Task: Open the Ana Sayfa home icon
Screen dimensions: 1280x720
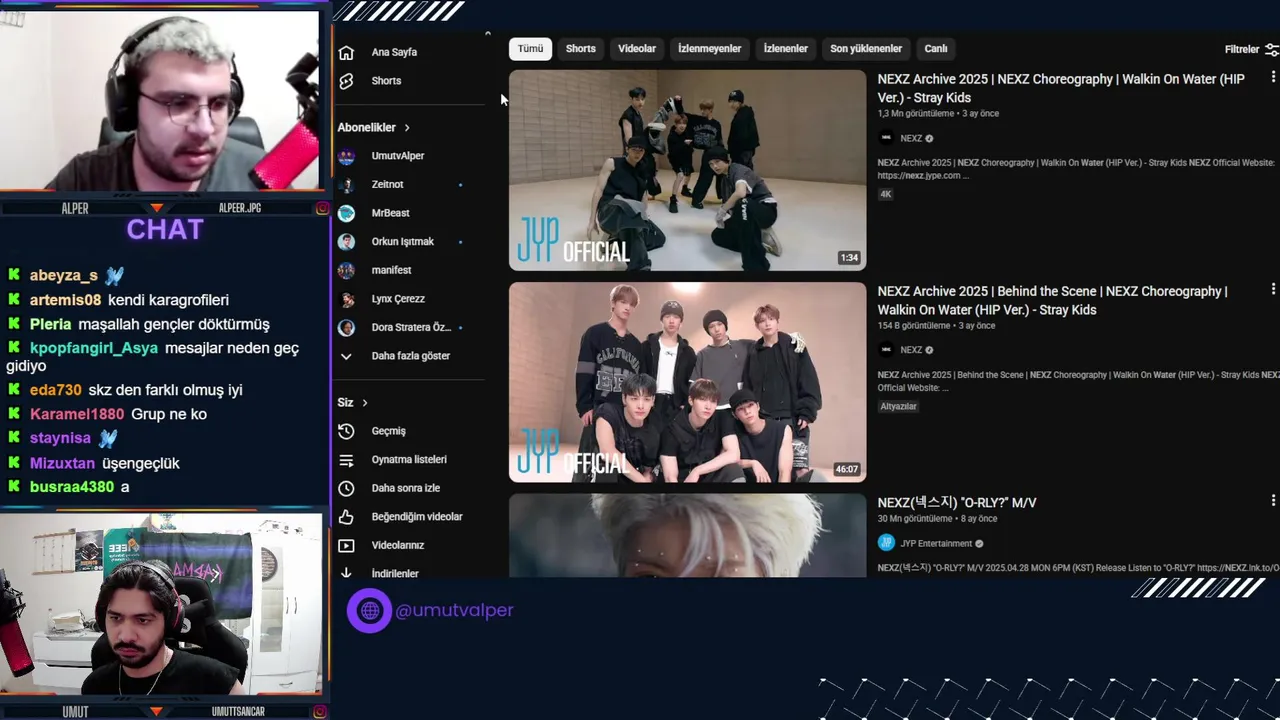Action: click(x=346, y=52)
